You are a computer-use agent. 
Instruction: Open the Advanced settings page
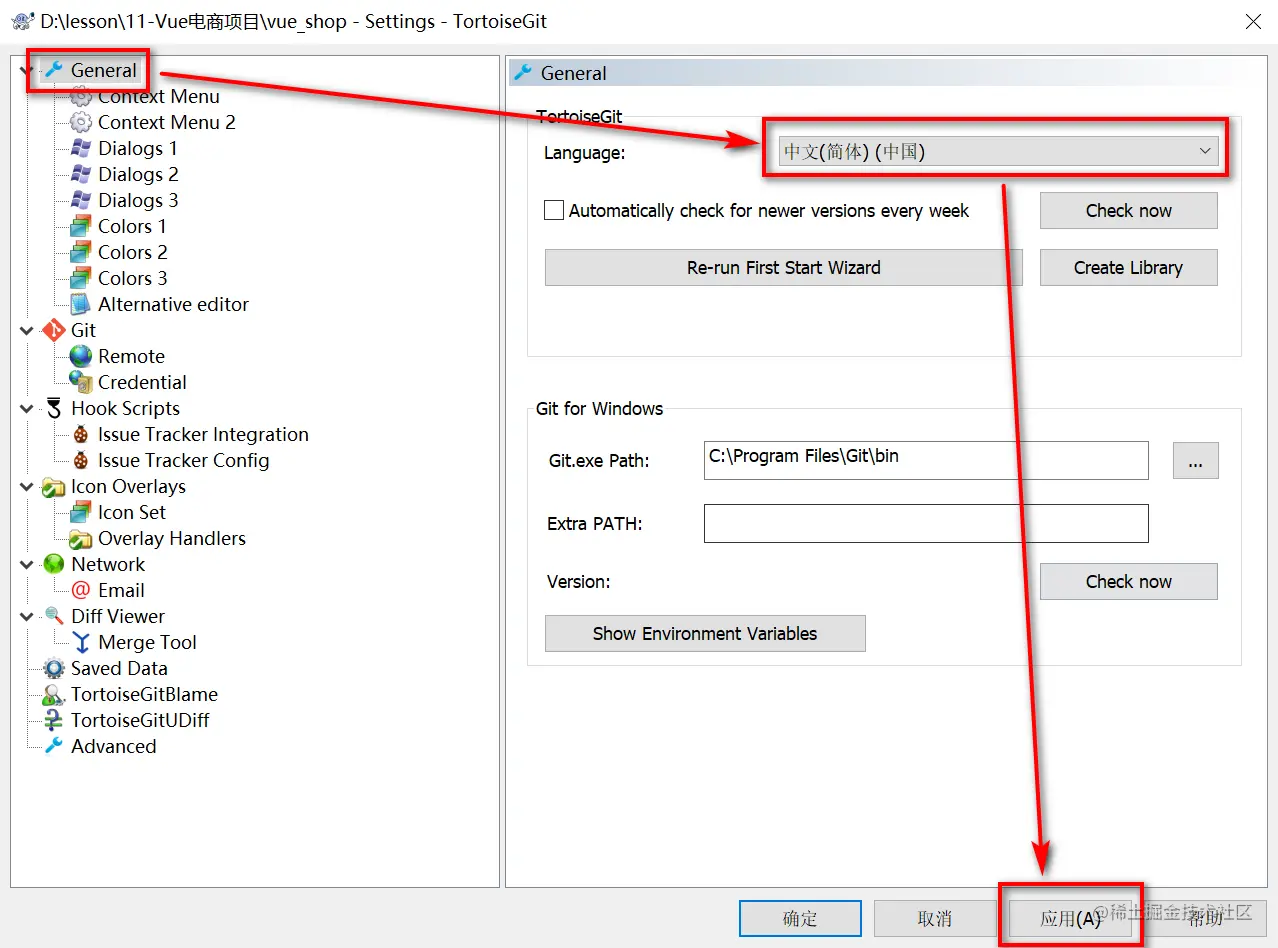pyautogui.click(x=113, y=746)
